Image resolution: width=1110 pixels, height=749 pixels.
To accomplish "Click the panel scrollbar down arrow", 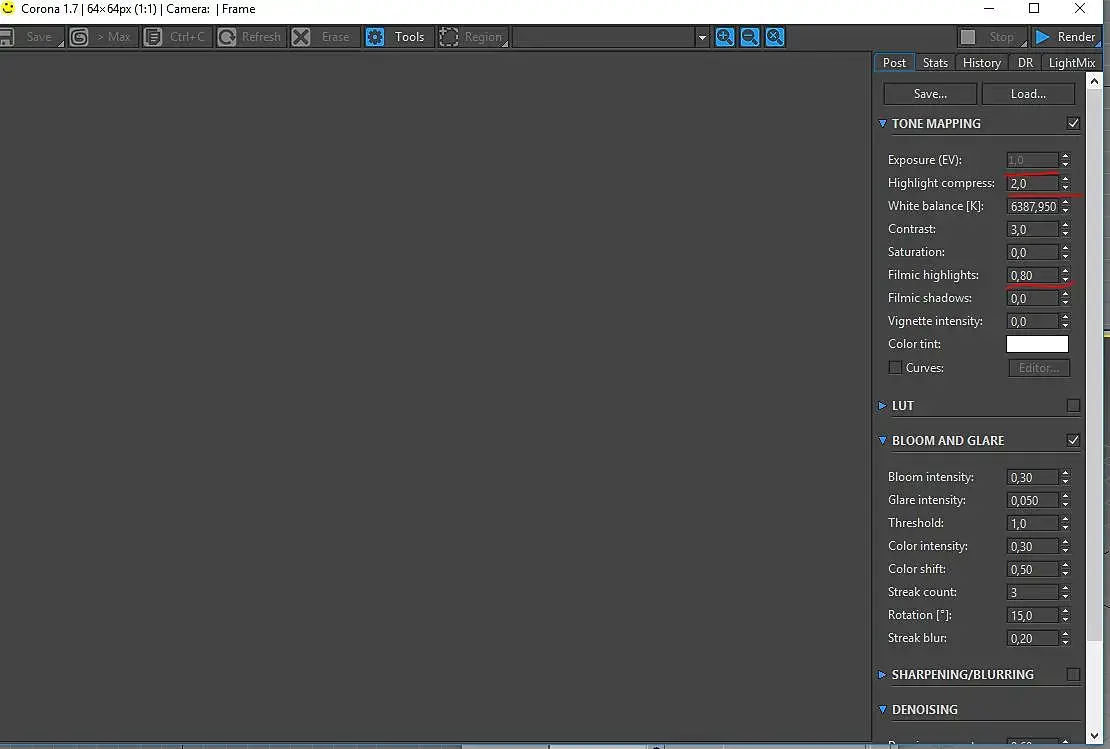I will click(1094, 736).
